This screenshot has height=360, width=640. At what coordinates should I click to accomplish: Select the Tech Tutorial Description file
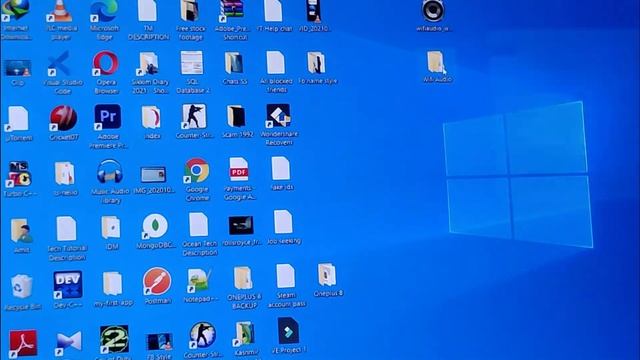pyautogui.click(x=66, y=229)
